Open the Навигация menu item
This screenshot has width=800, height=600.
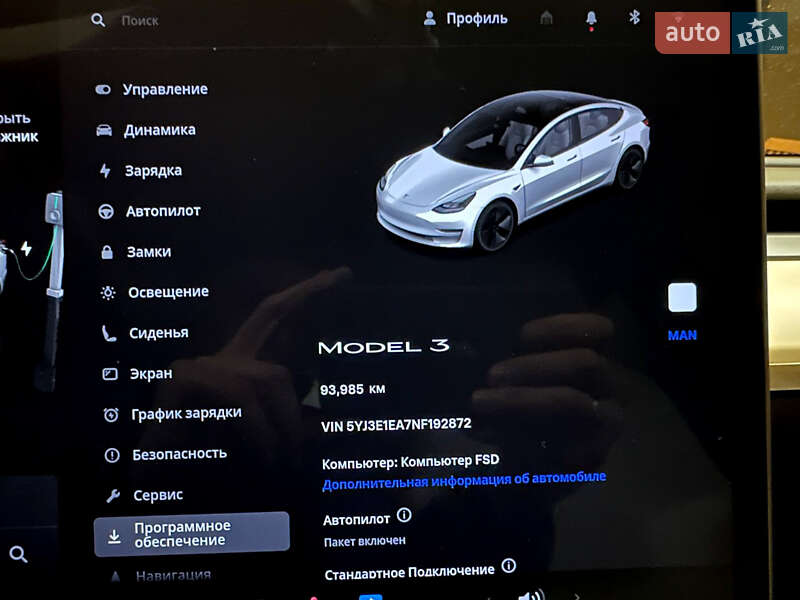(x=170, y=573)
